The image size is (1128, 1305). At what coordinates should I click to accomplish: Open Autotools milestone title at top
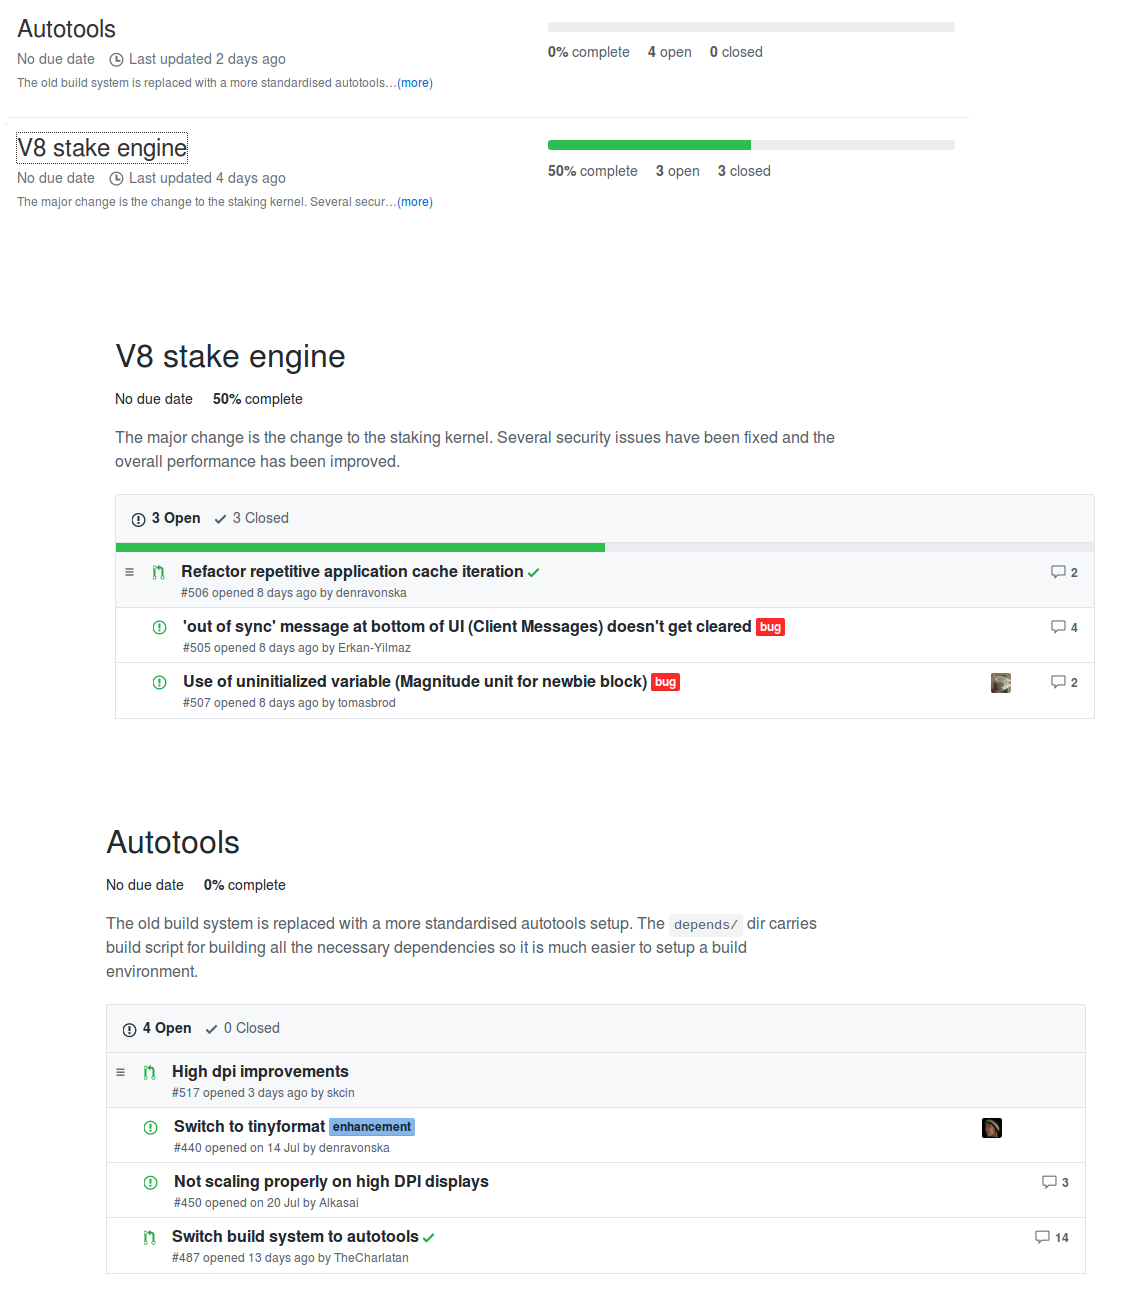[67, 29]
